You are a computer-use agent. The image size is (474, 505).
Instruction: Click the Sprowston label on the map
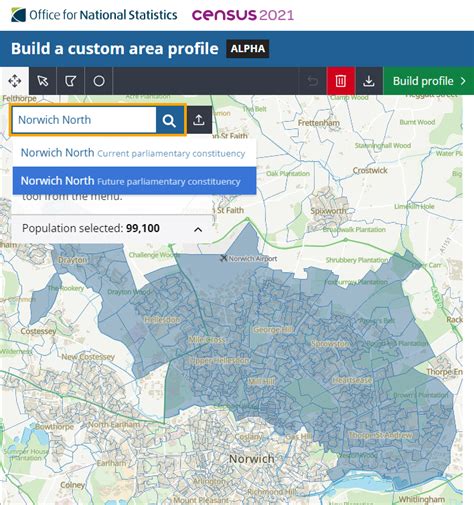point(330,343)
